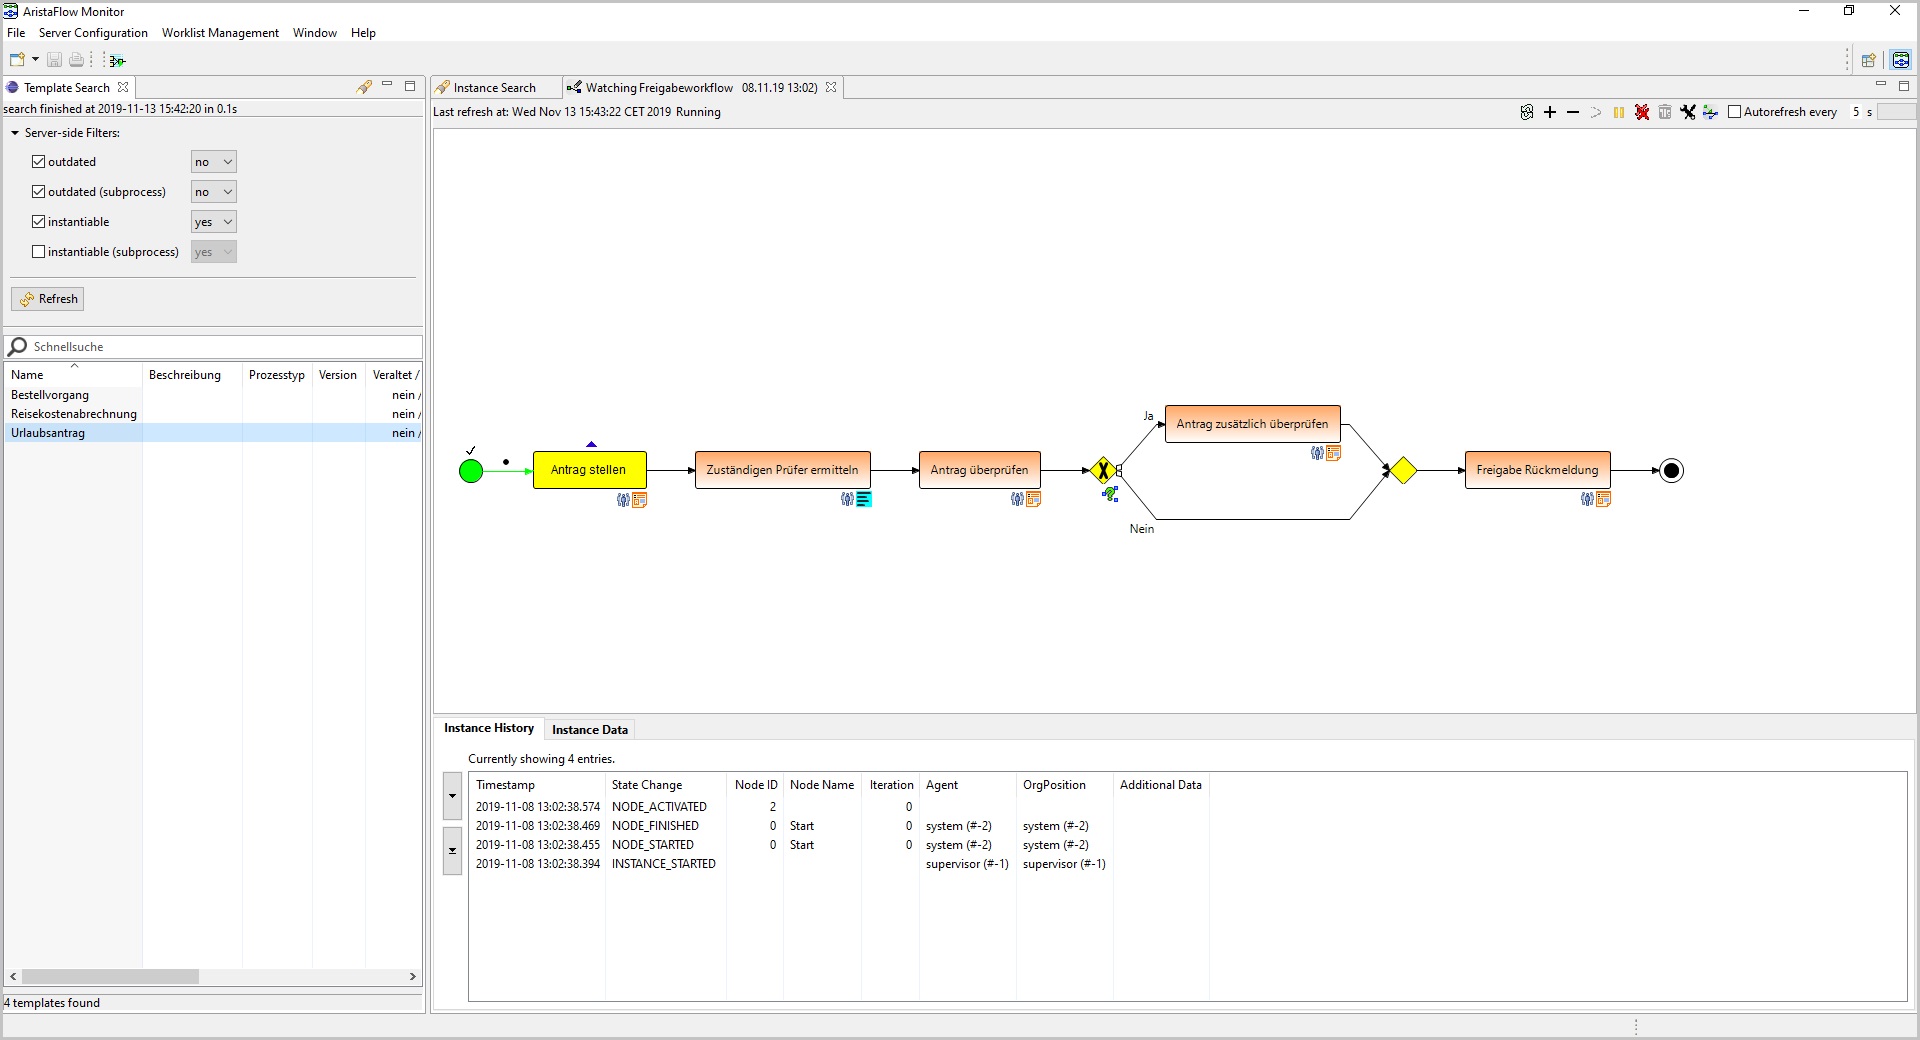Viewport: 1920px width, 1040px height.
Task: Click the refresh instance icon in monitor toolbar
Action: tap(1526, 112)
